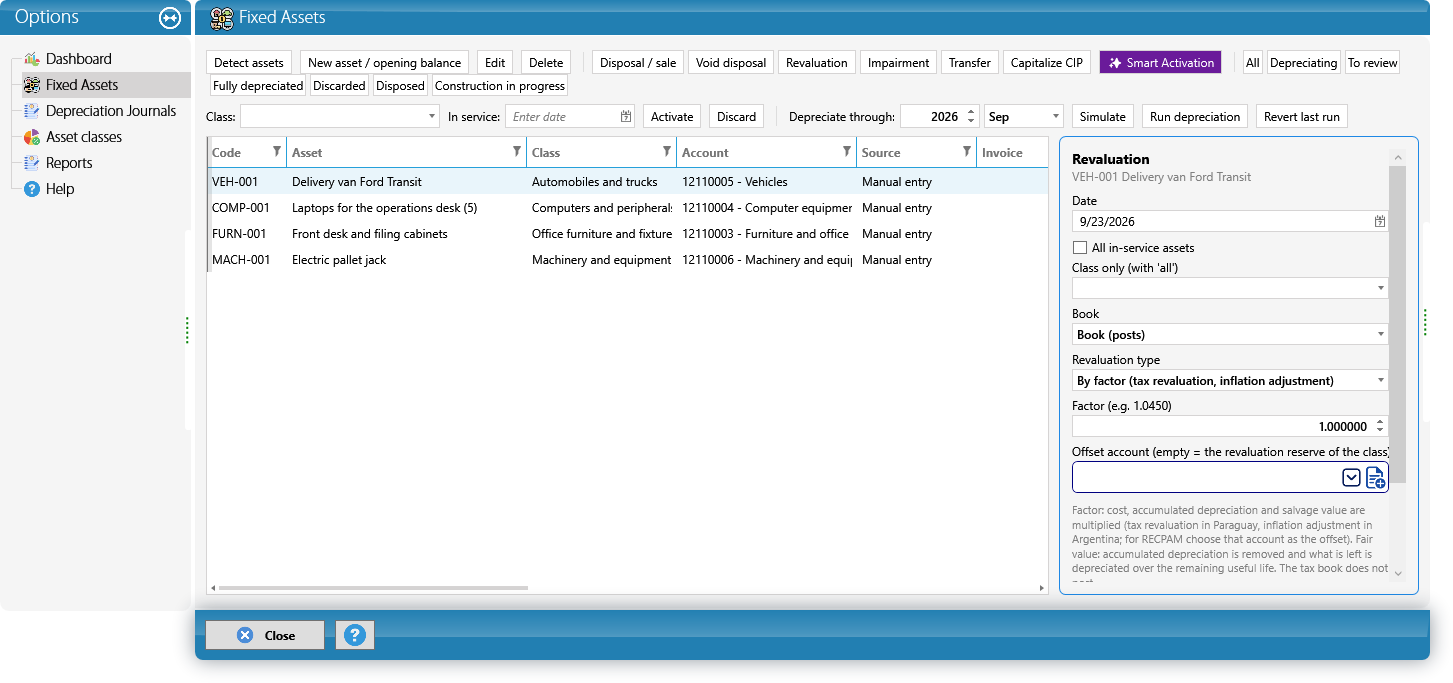Click the Transfer button
The width and height of the screenshot is (1453, 683).
970,62
